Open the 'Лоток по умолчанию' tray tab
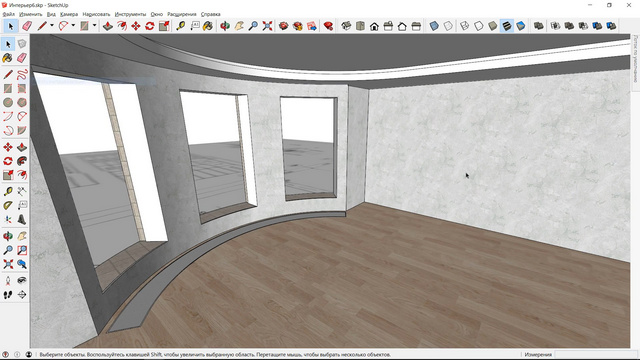The height and width of the screenshot is (360, 640). tap(636, 58)
